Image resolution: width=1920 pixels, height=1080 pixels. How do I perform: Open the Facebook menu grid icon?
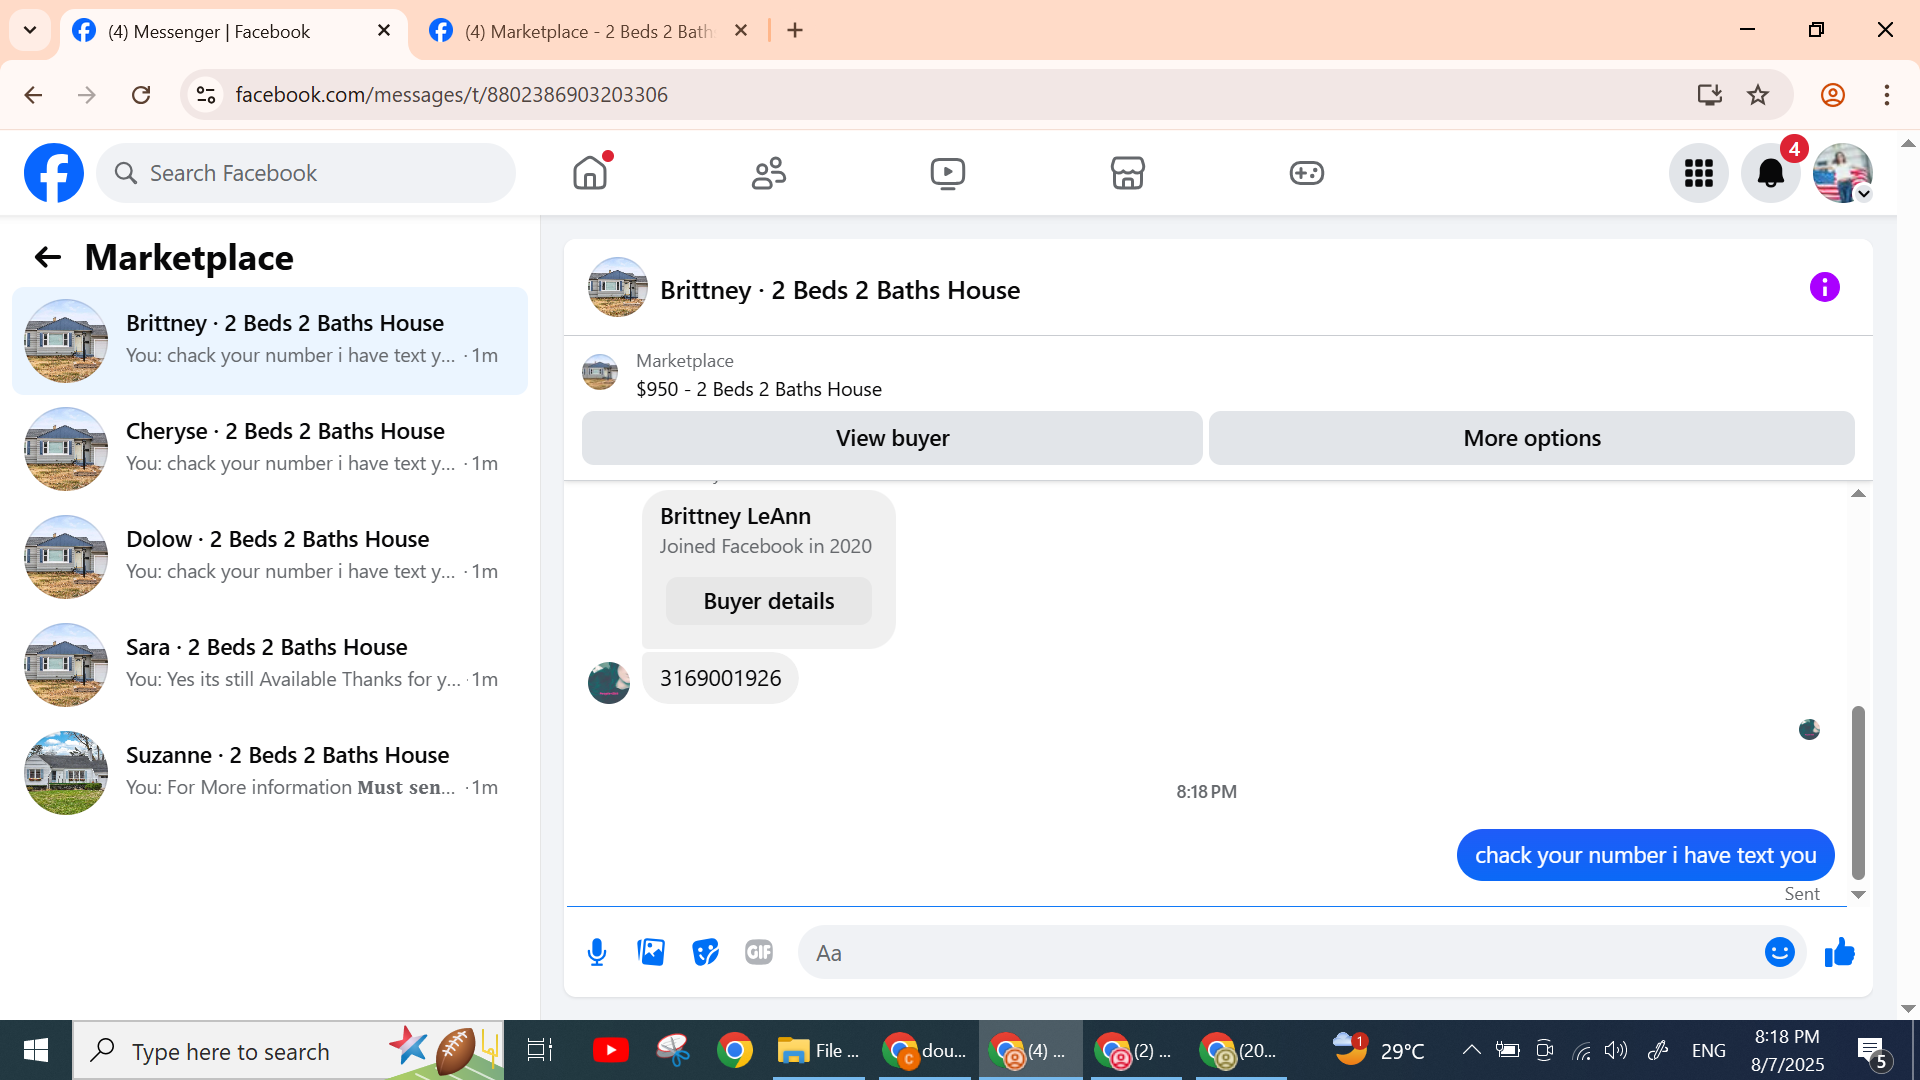click(1699, 173)
